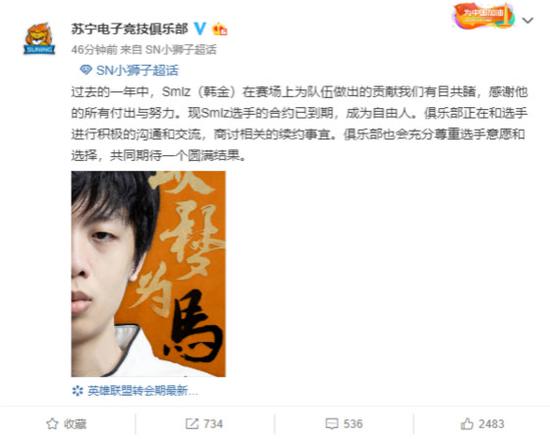The width and height of the screenshot is (550, 439).
Task: Click the colorful event banner badge
Action: [x=484, y=16]
